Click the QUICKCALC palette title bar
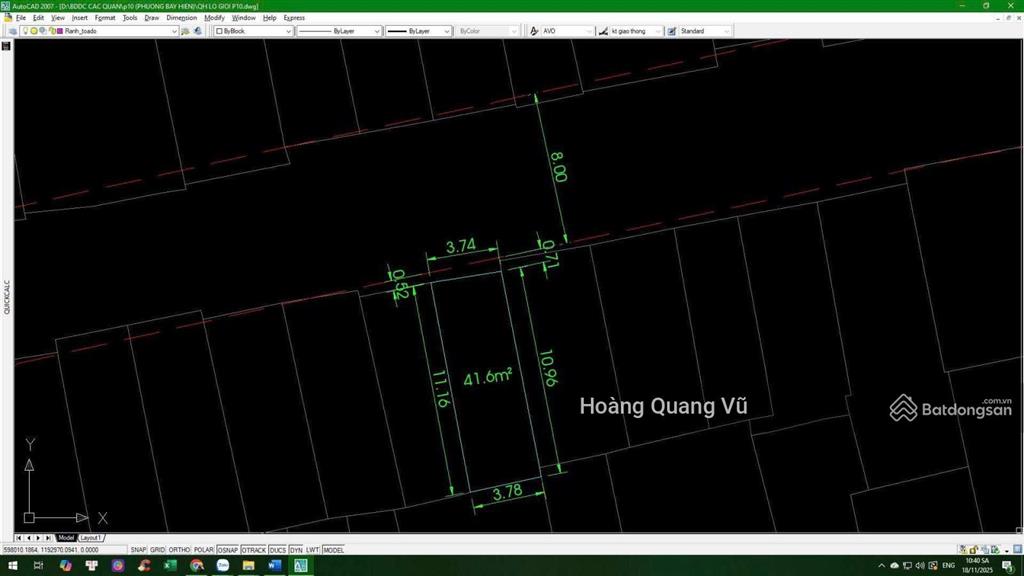Image resolution: width=1024 pixels, height=576 pixels. tap(7, 297)
